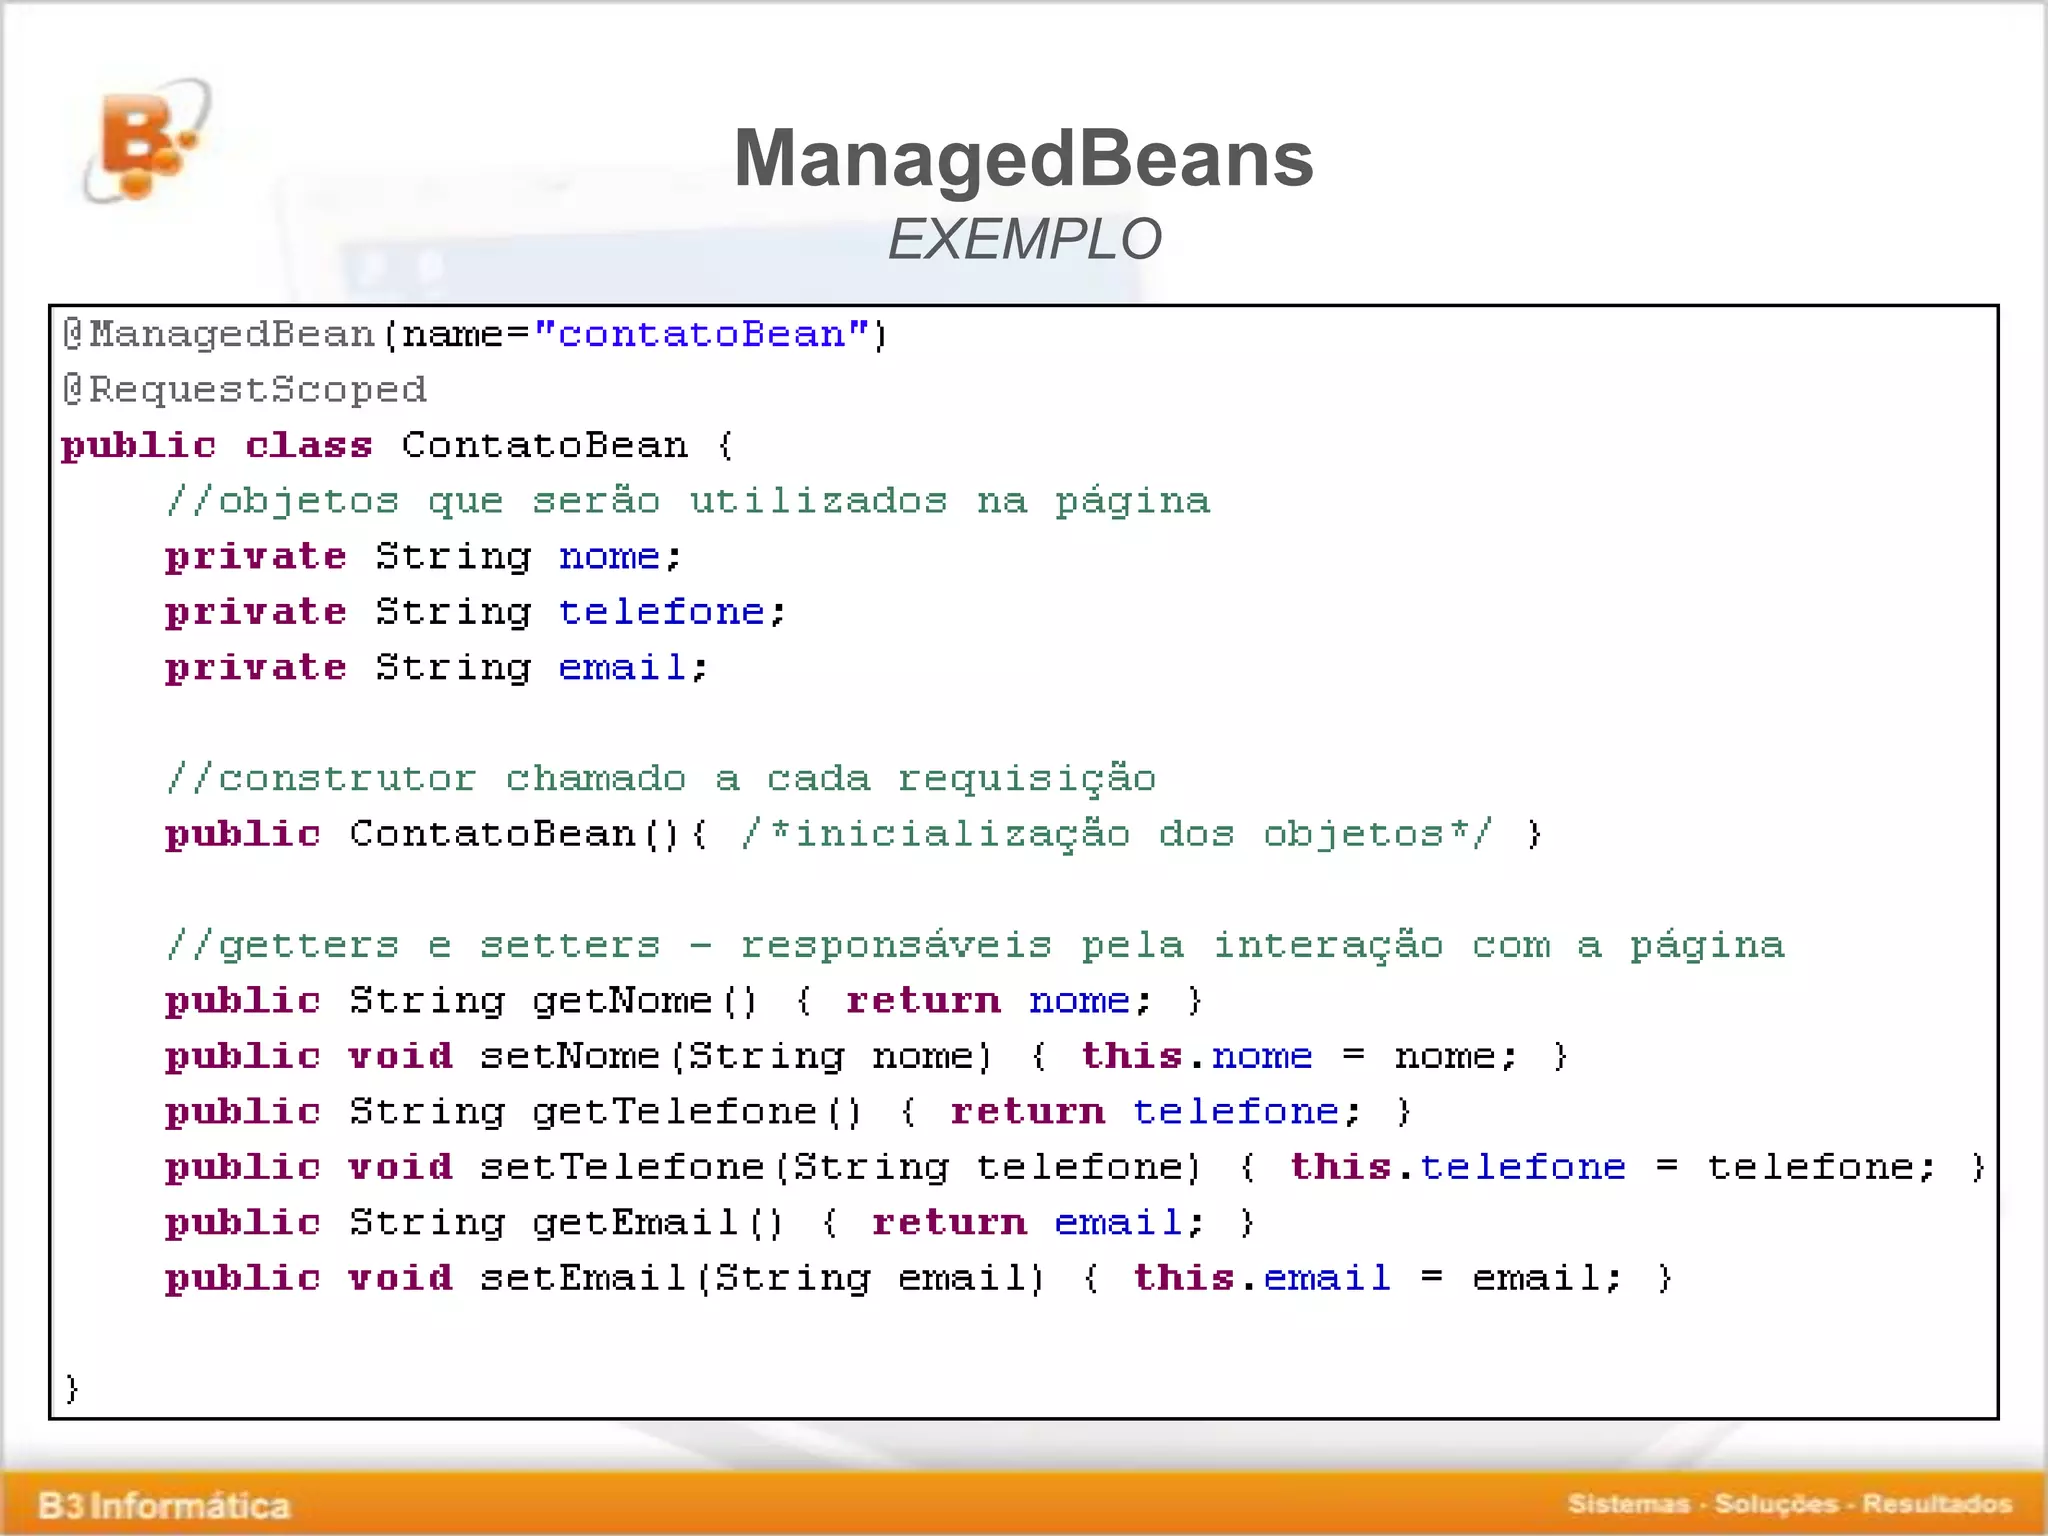2048x1536 pixels.
Task: Click the 'private String nome;' line
Action: coord(424,556)
